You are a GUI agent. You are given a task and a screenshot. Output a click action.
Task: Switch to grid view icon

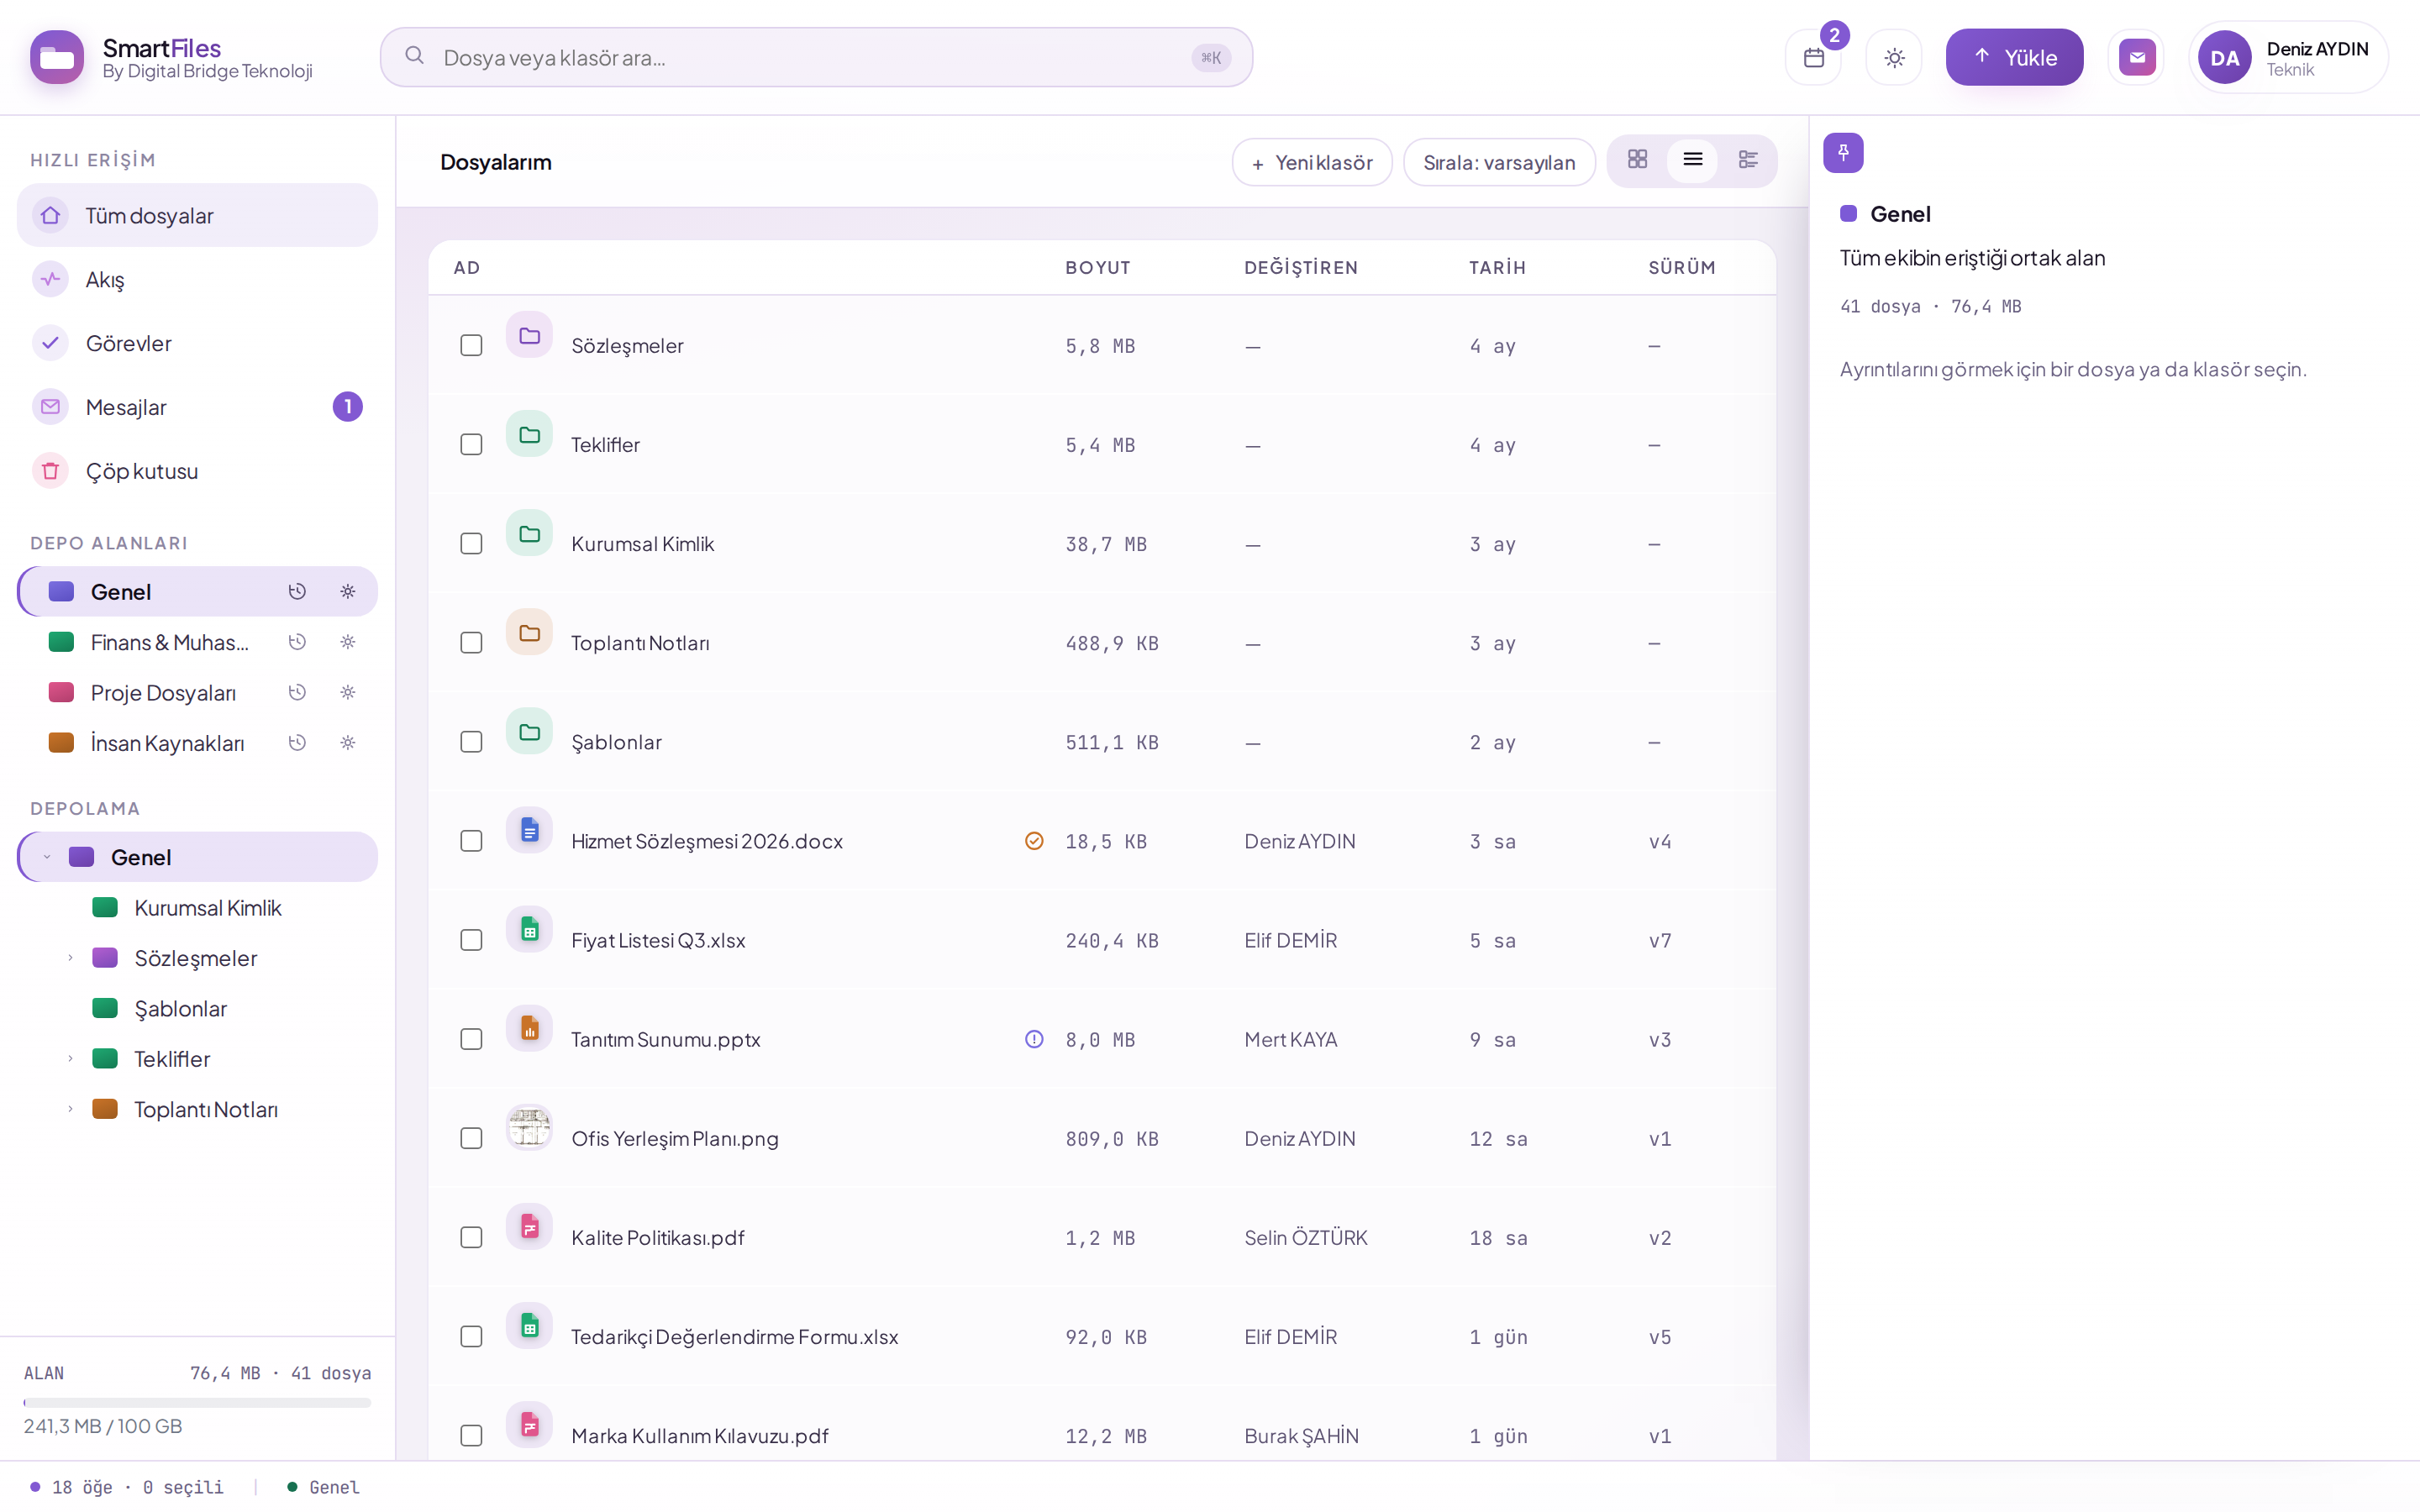1637,160
